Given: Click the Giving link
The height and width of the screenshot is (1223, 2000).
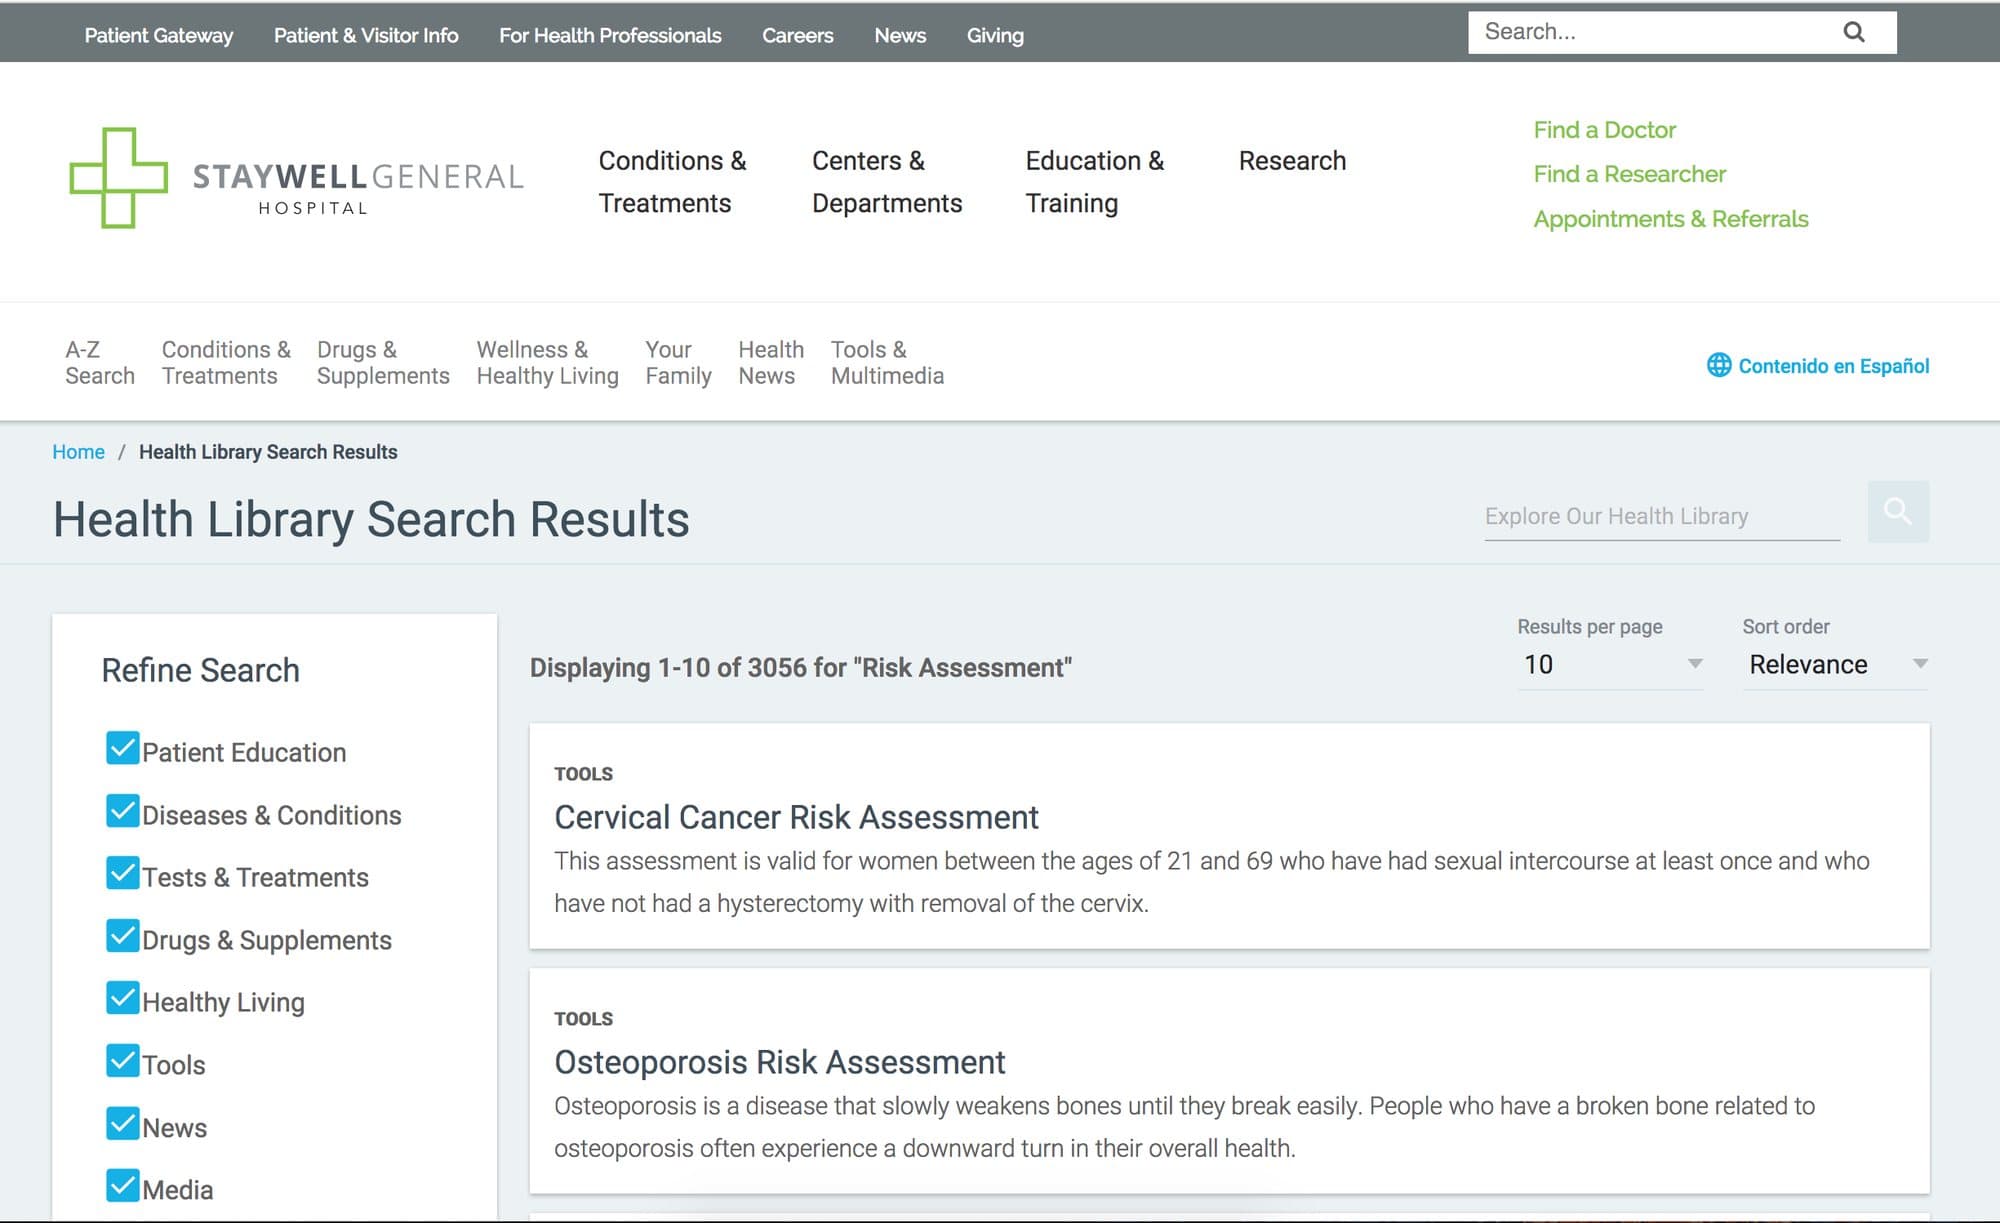Looking at the screenshot, I should 995,35.
